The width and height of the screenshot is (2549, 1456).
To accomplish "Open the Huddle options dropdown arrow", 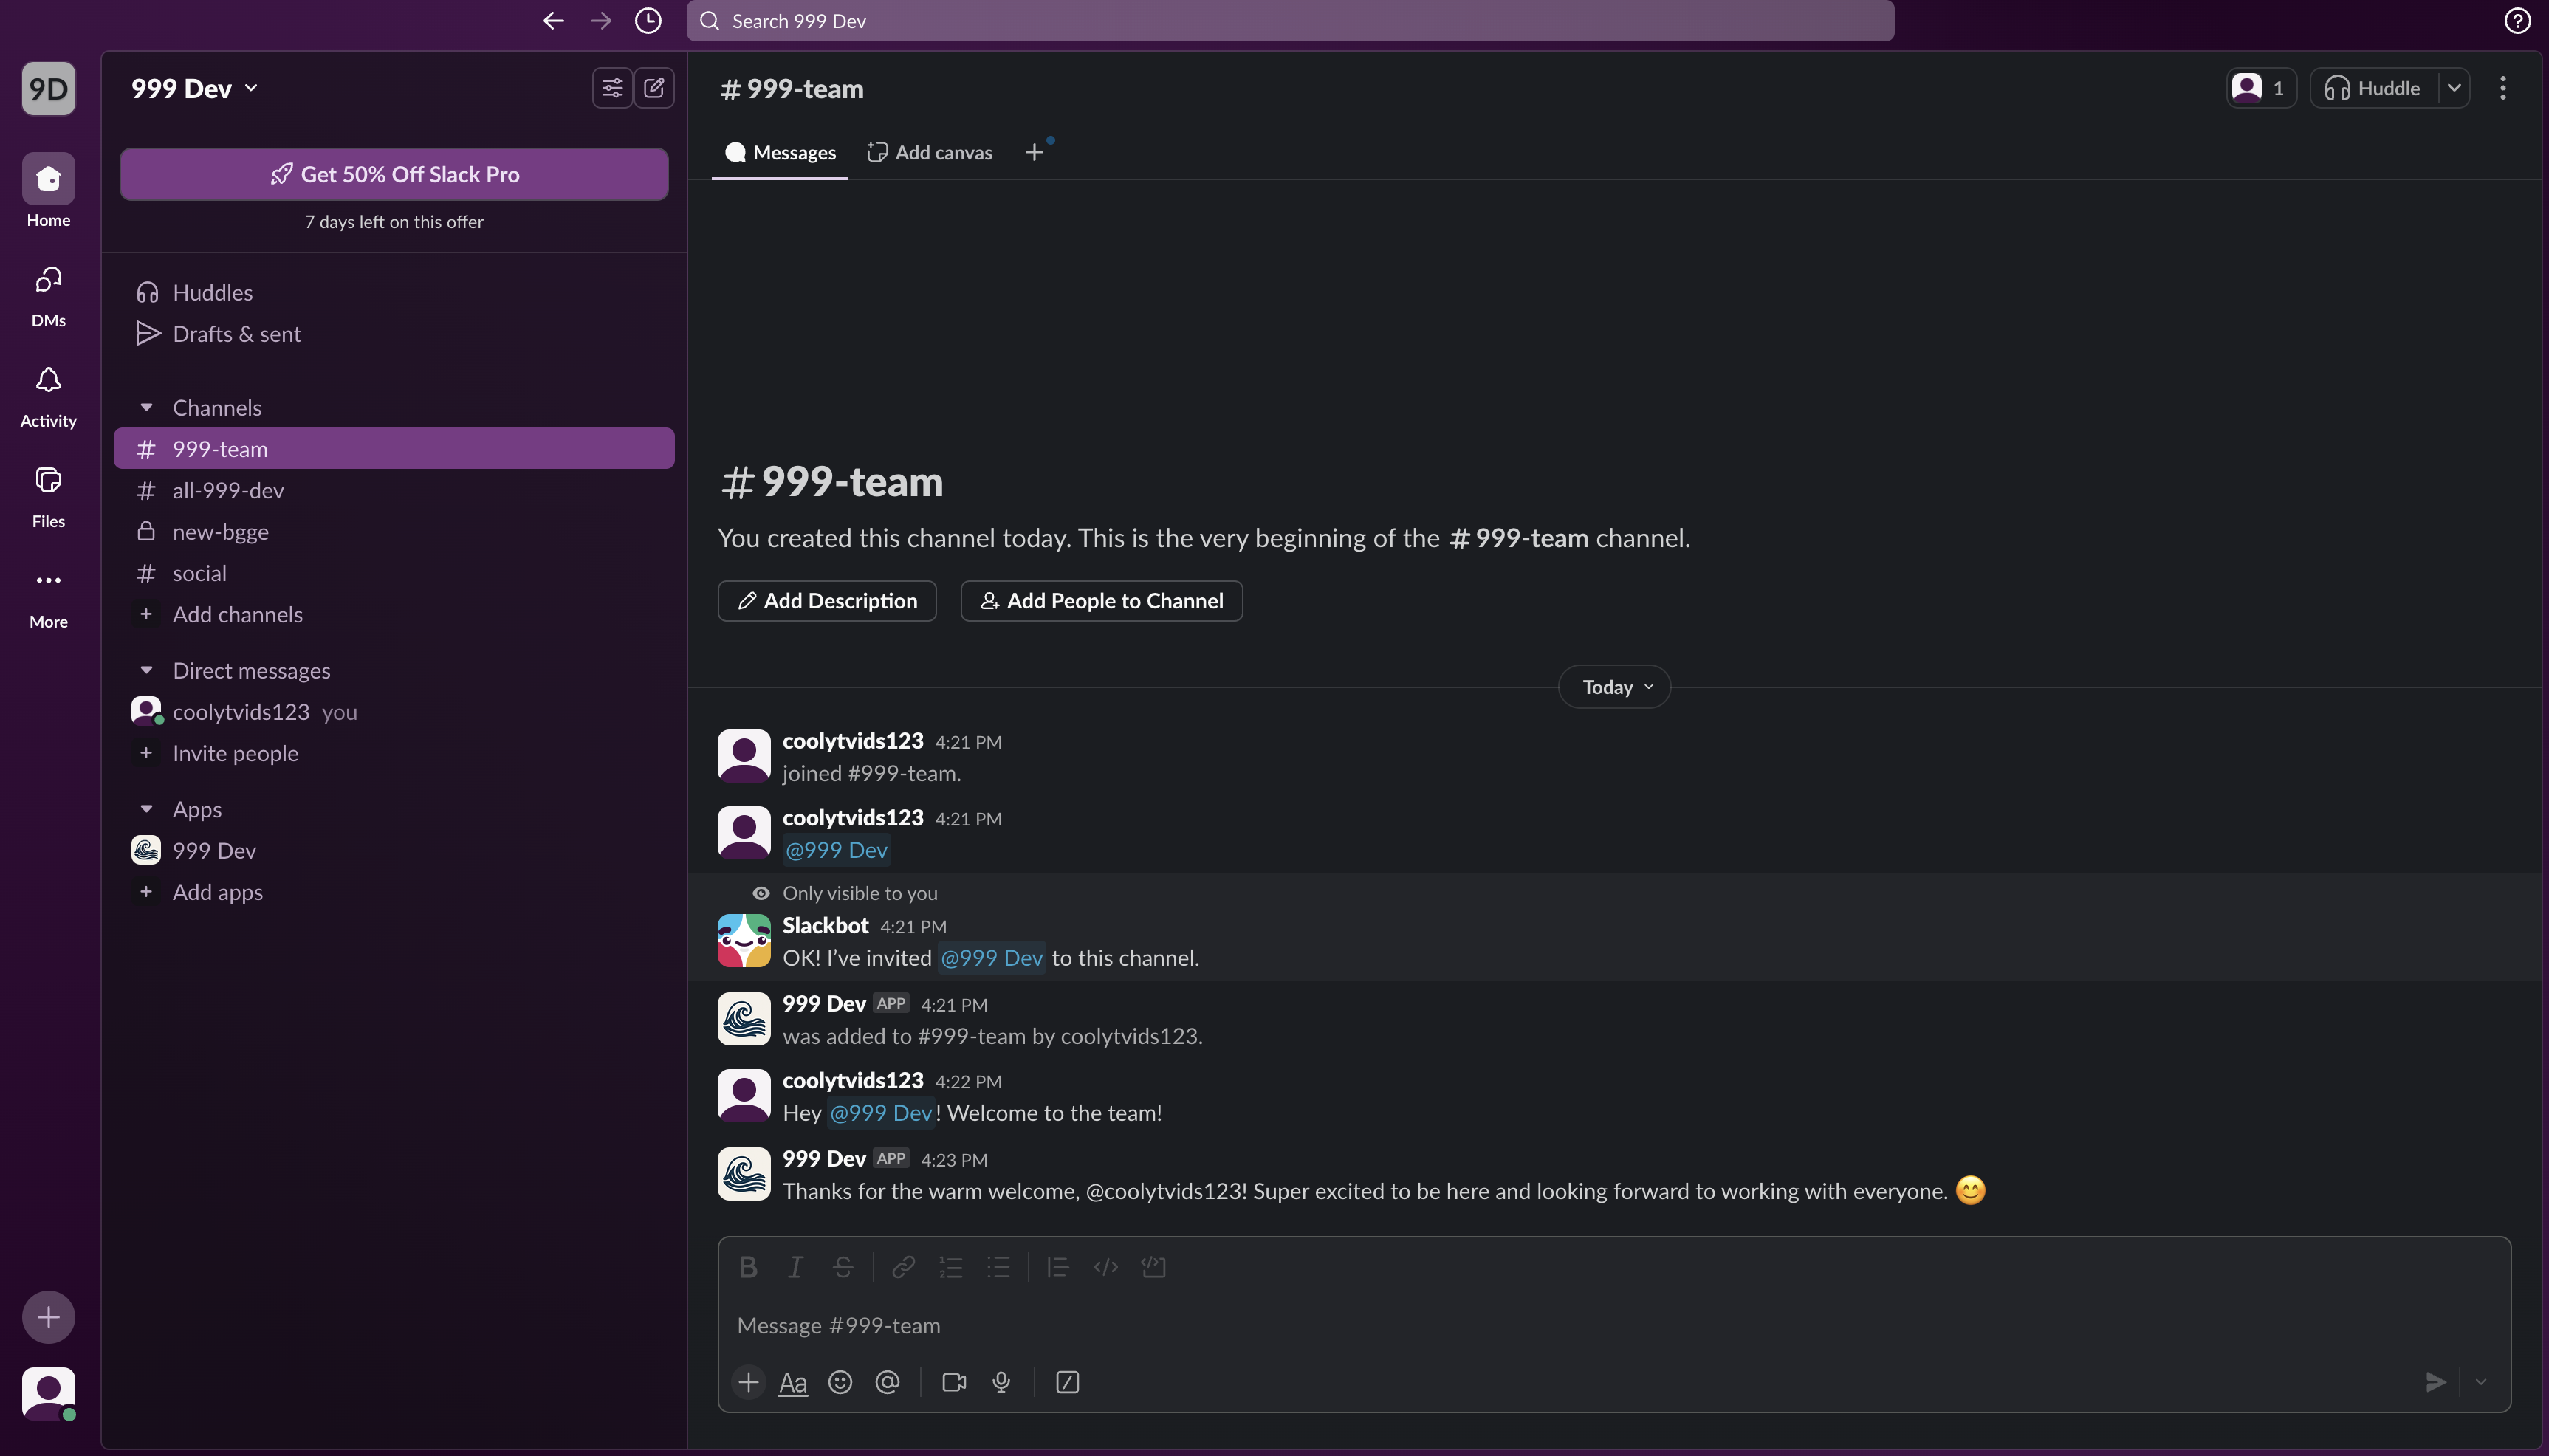I will (x=2454, y=88).
